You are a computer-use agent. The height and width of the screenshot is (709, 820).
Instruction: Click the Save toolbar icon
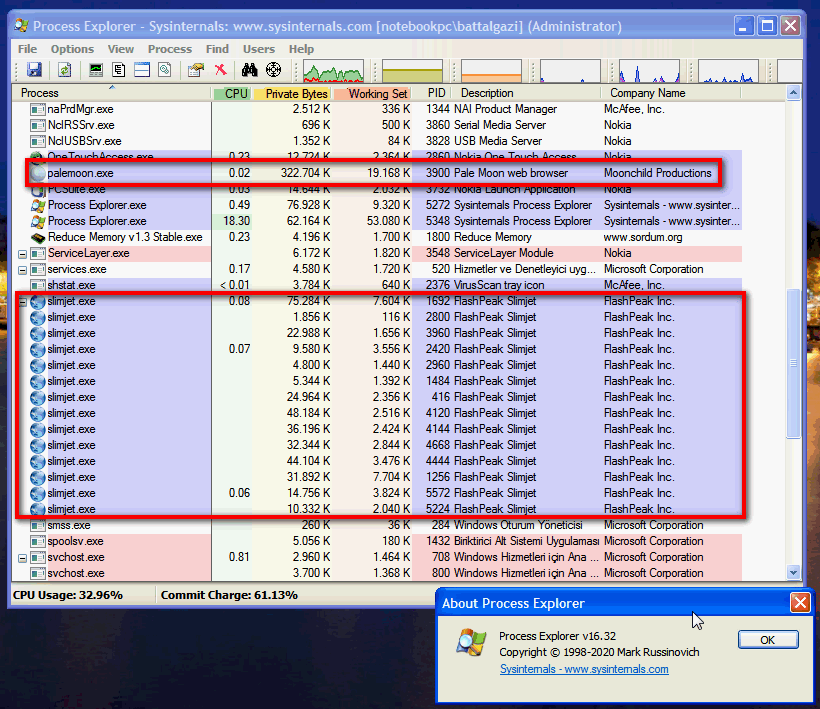(x=35, y=70)
